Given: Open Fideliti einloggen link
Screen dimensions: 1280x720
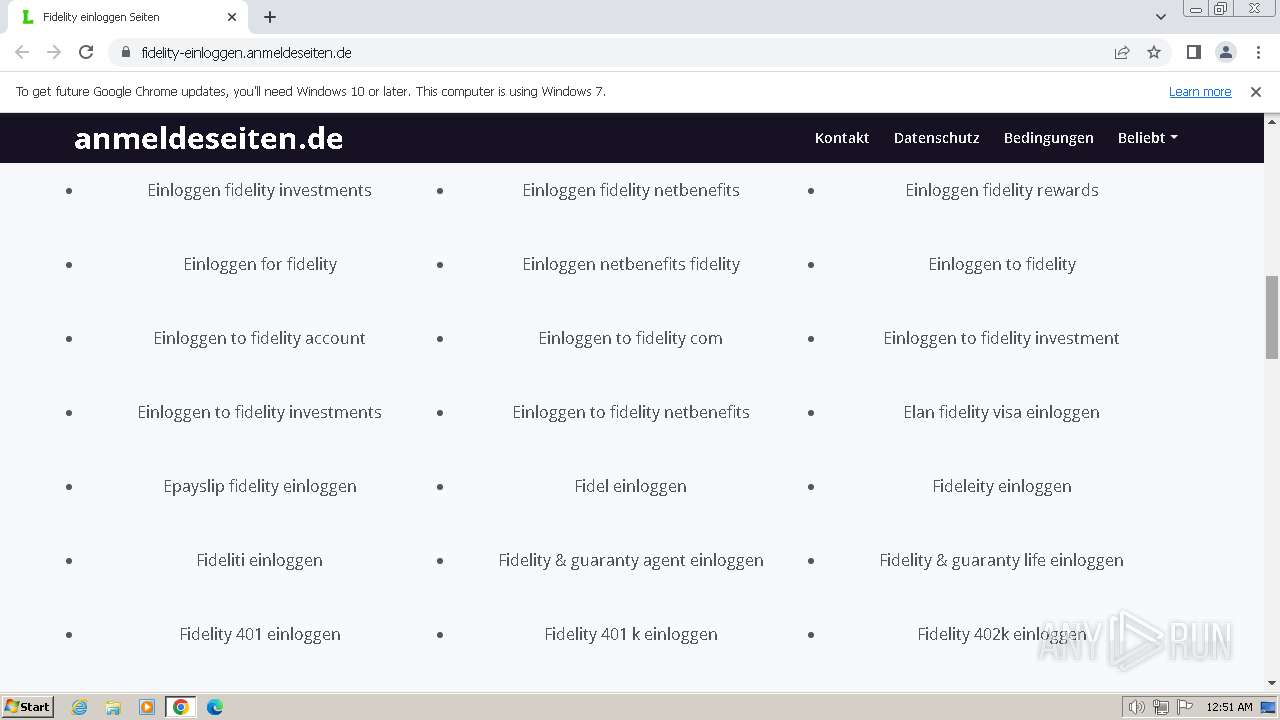Looking at the screenshot, I should 259,560.
